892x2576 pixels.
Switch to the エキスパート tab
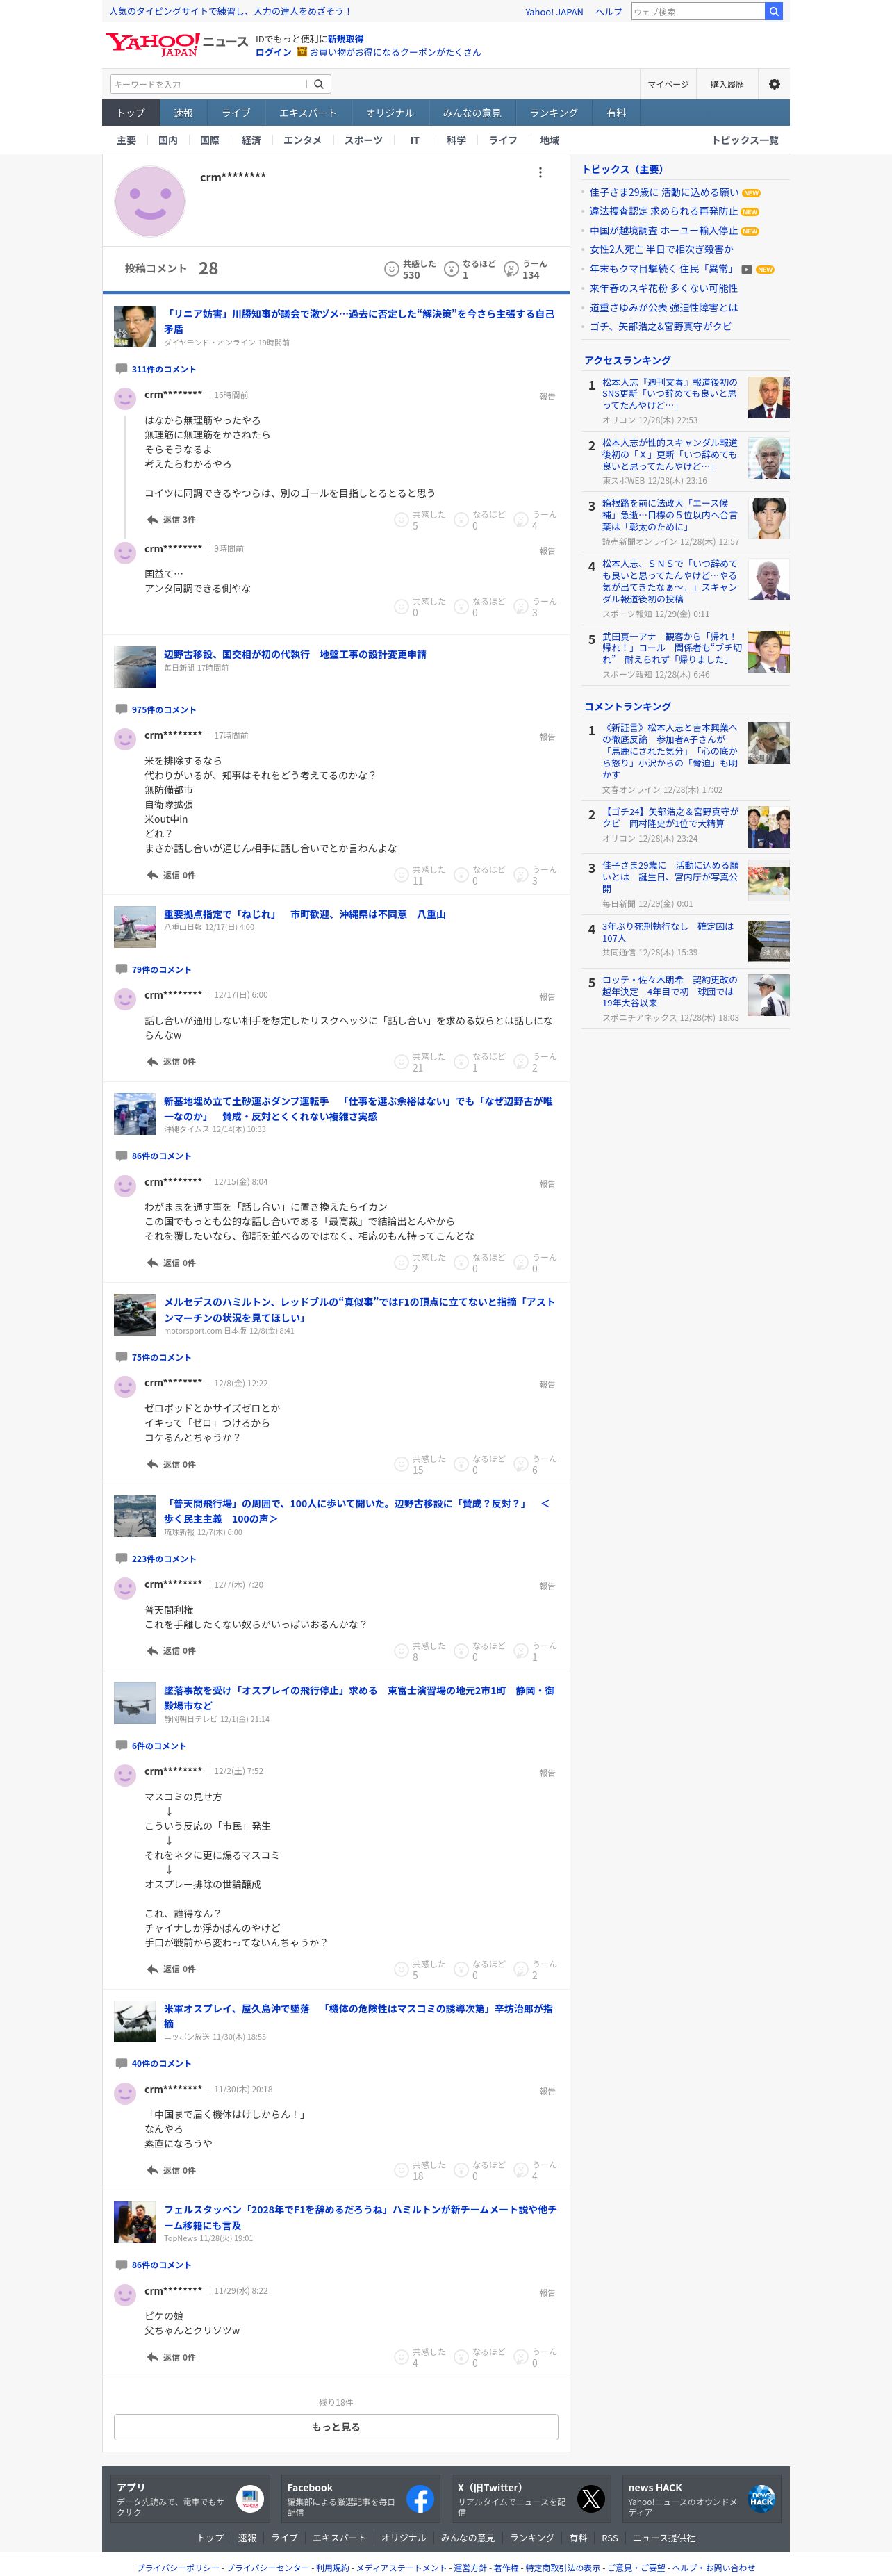coord(308,113)
